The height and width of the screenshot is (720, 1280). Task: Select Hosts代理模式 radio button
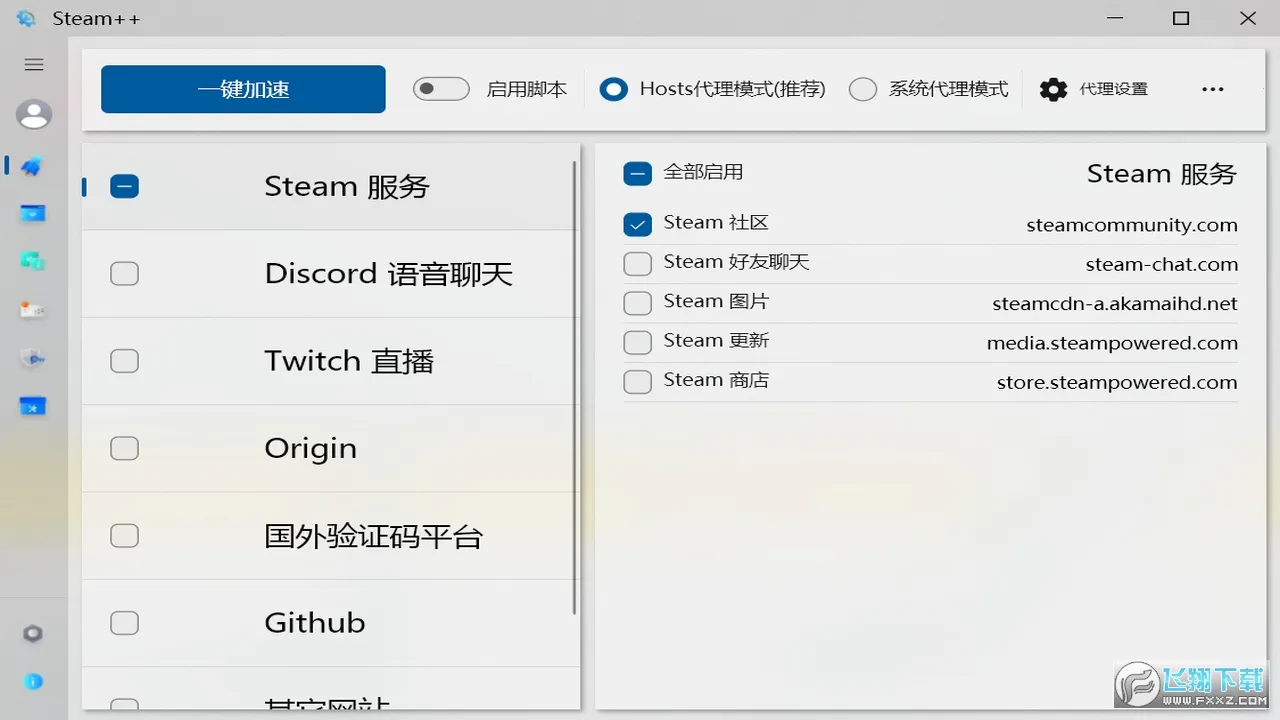(x=613, y=89)
